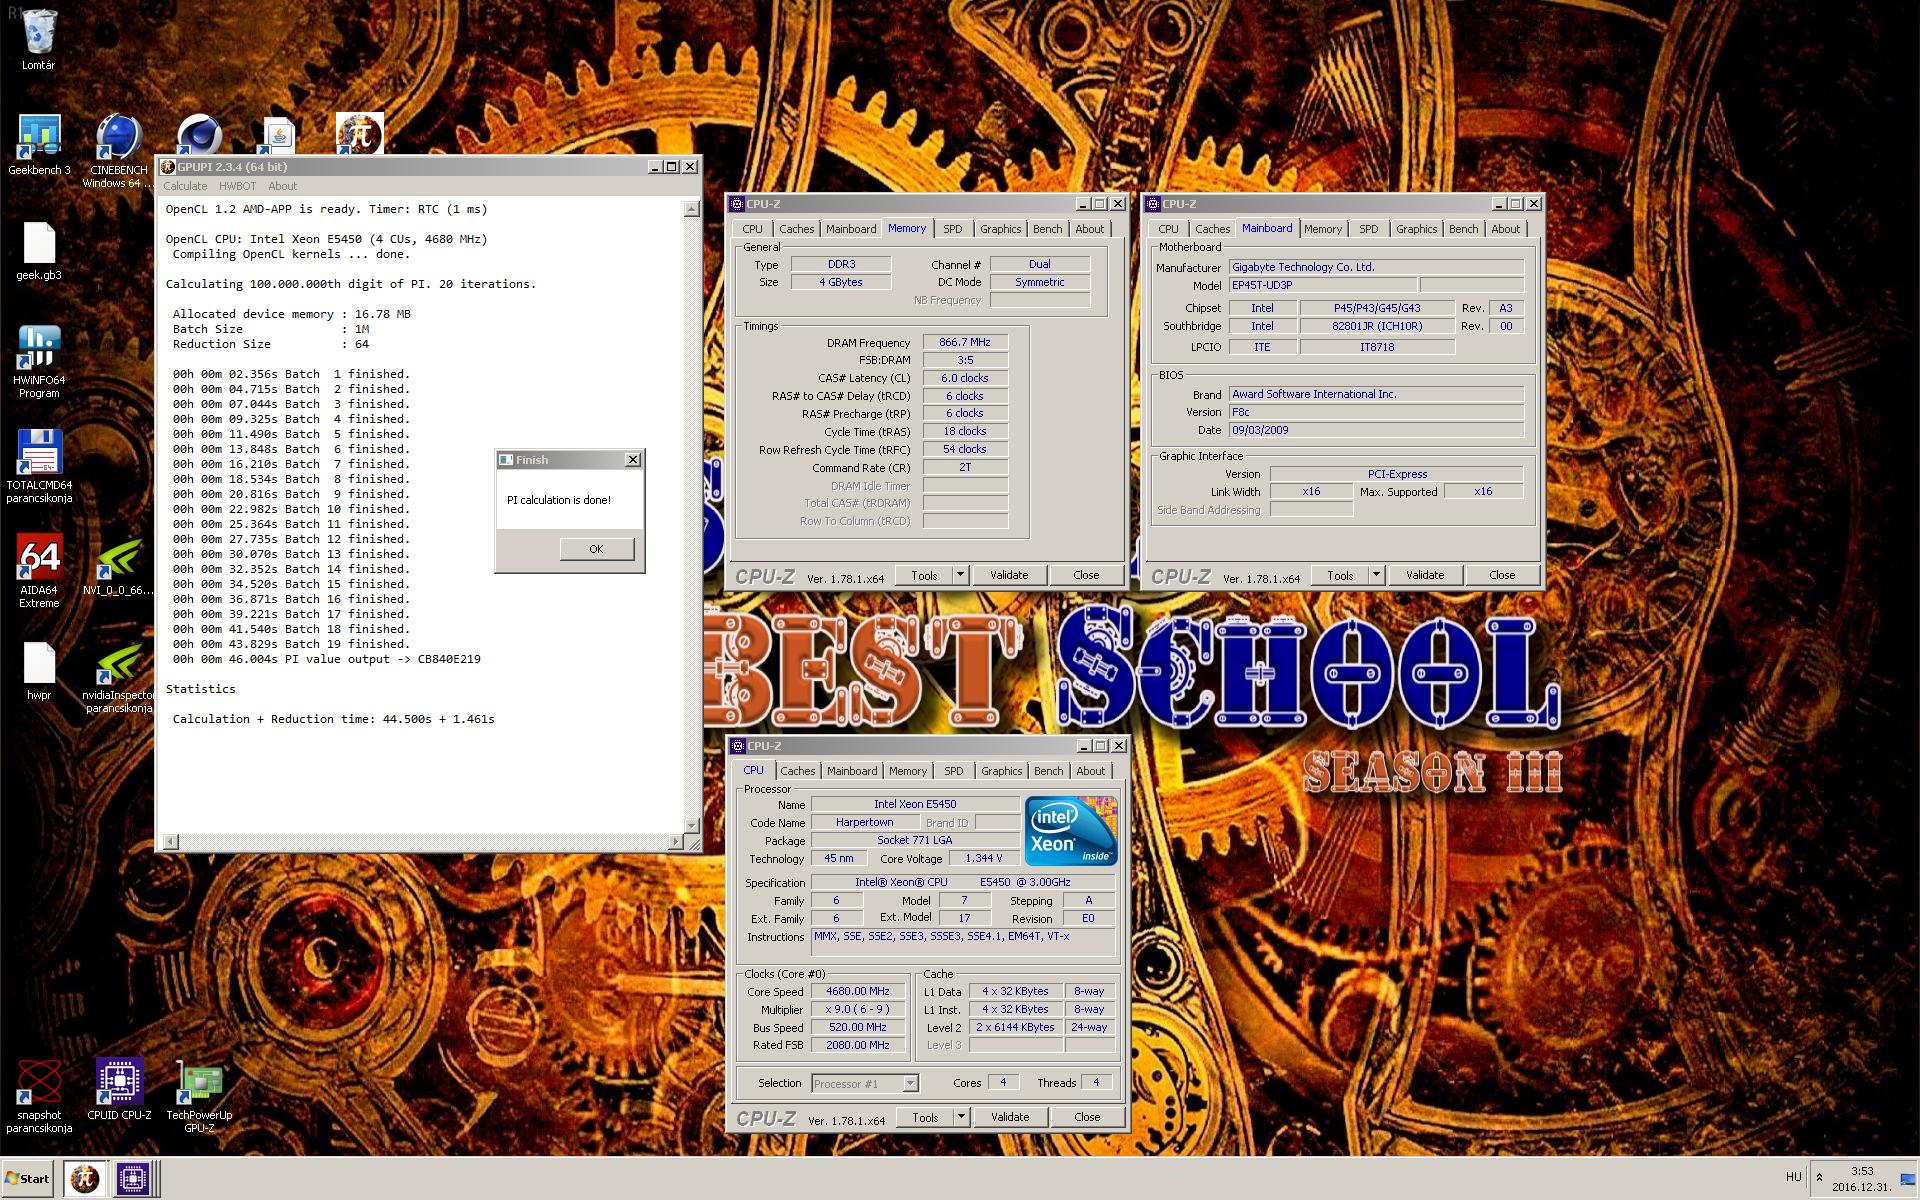The width and height of the screenshot is (1920, 1200).
Task: Click the CPU-Z taskbar icon
Action: (132, 1178)
